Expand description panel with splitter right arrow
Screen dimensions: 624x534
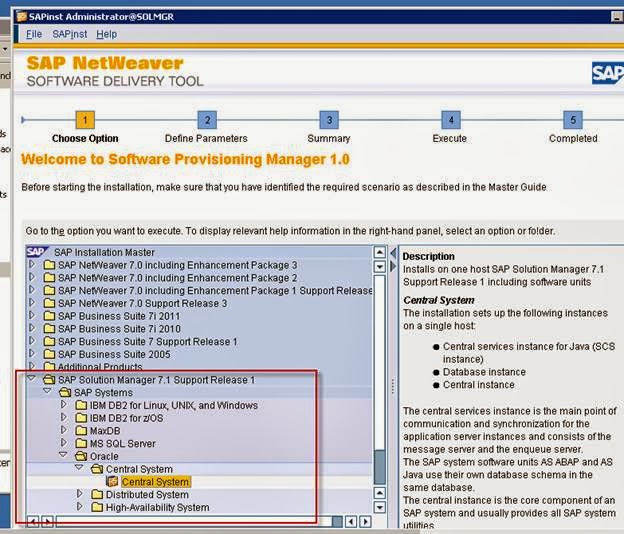tap(393, 266)
